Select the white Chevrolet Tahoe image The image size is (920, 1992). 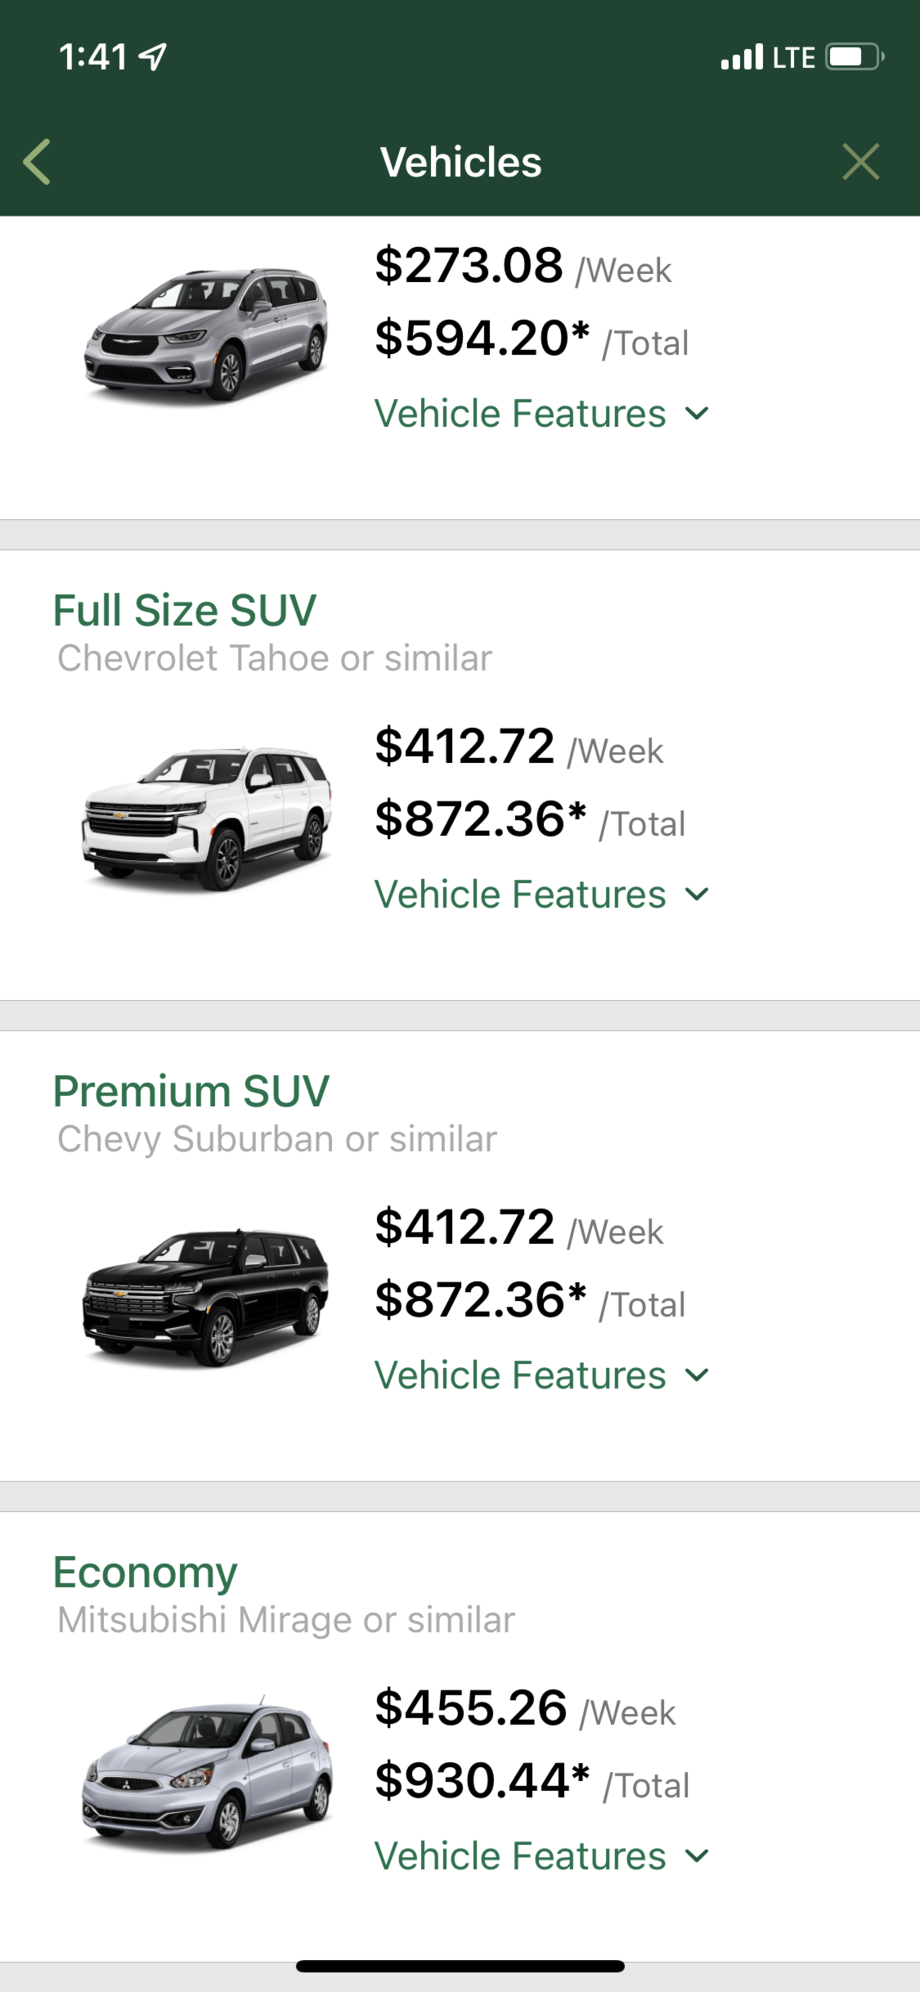click(206, 816)
